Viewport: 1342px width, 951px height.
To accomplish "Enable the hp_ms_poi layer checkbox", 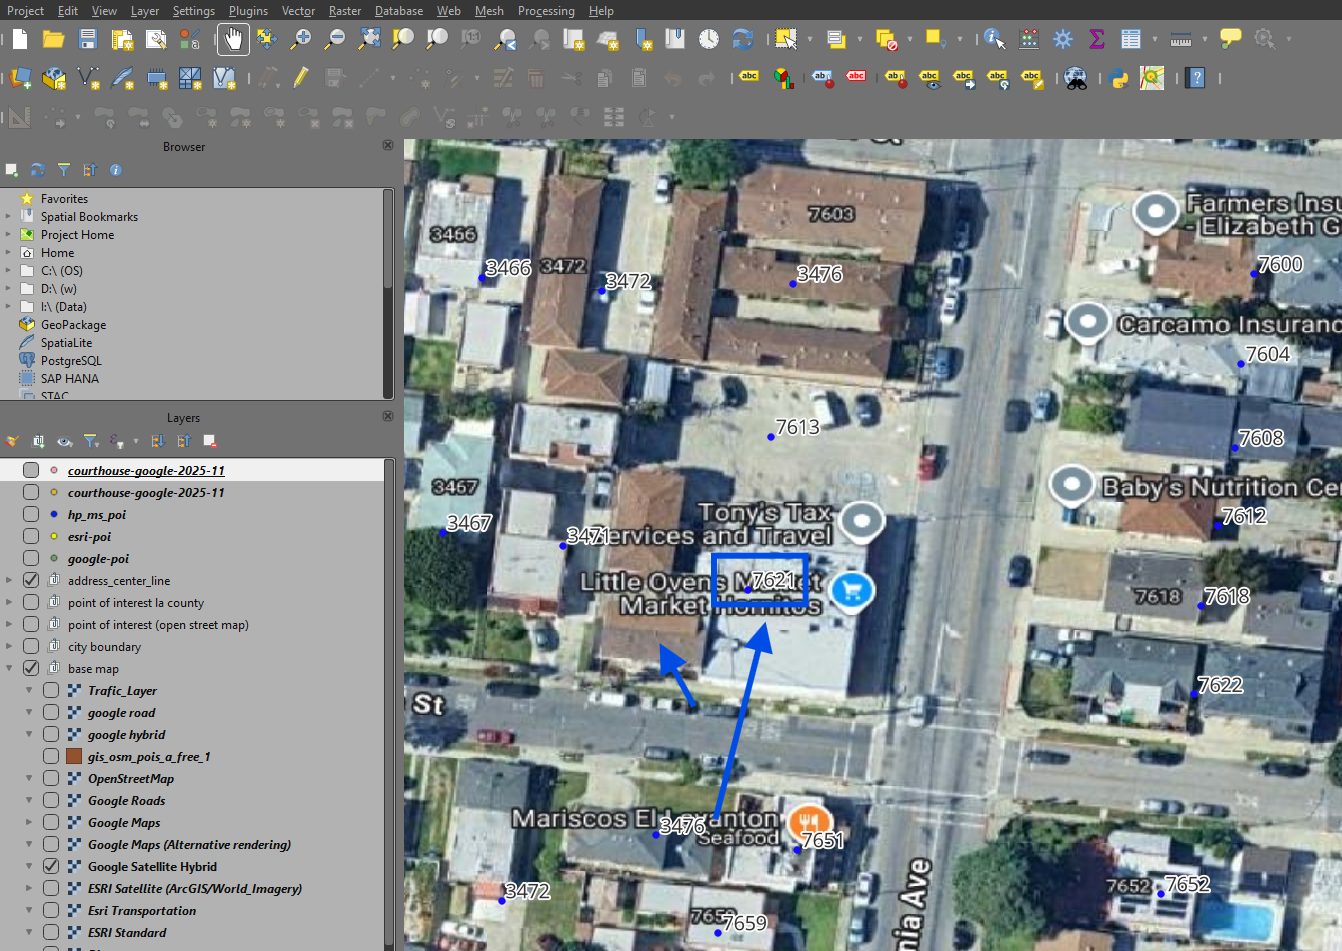I will (31, 514).
